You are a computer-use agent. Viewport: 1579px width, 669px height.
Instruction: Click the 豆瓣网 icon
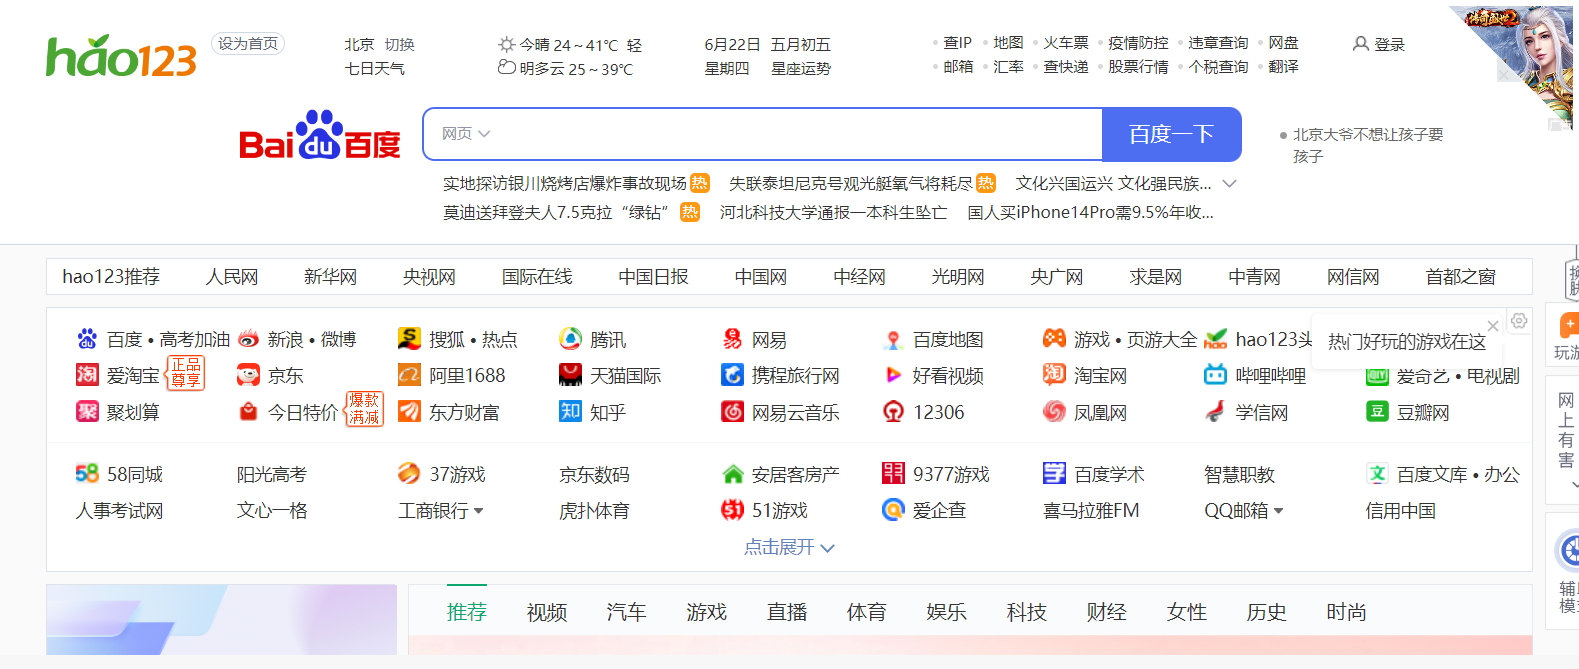[1377, 411]
